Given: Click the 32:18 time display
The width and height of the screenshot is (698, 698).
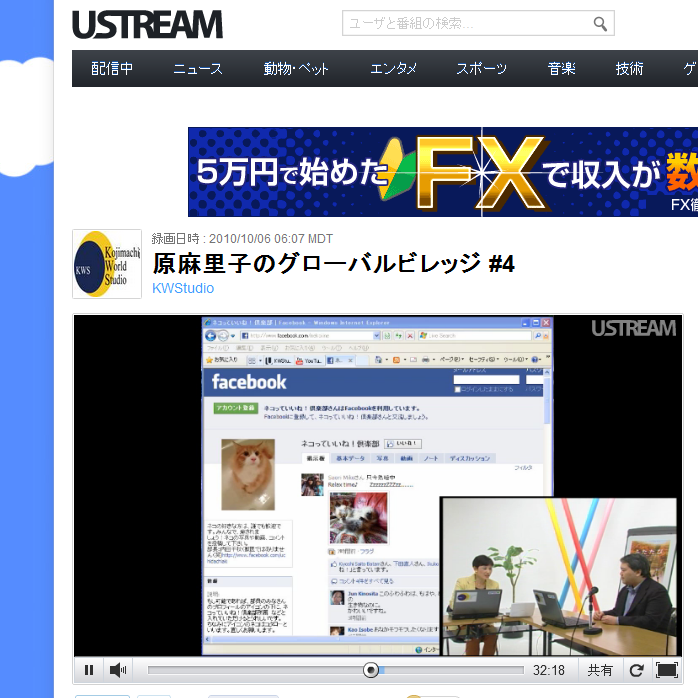Looking at the screenshot, I should point(549,670).
